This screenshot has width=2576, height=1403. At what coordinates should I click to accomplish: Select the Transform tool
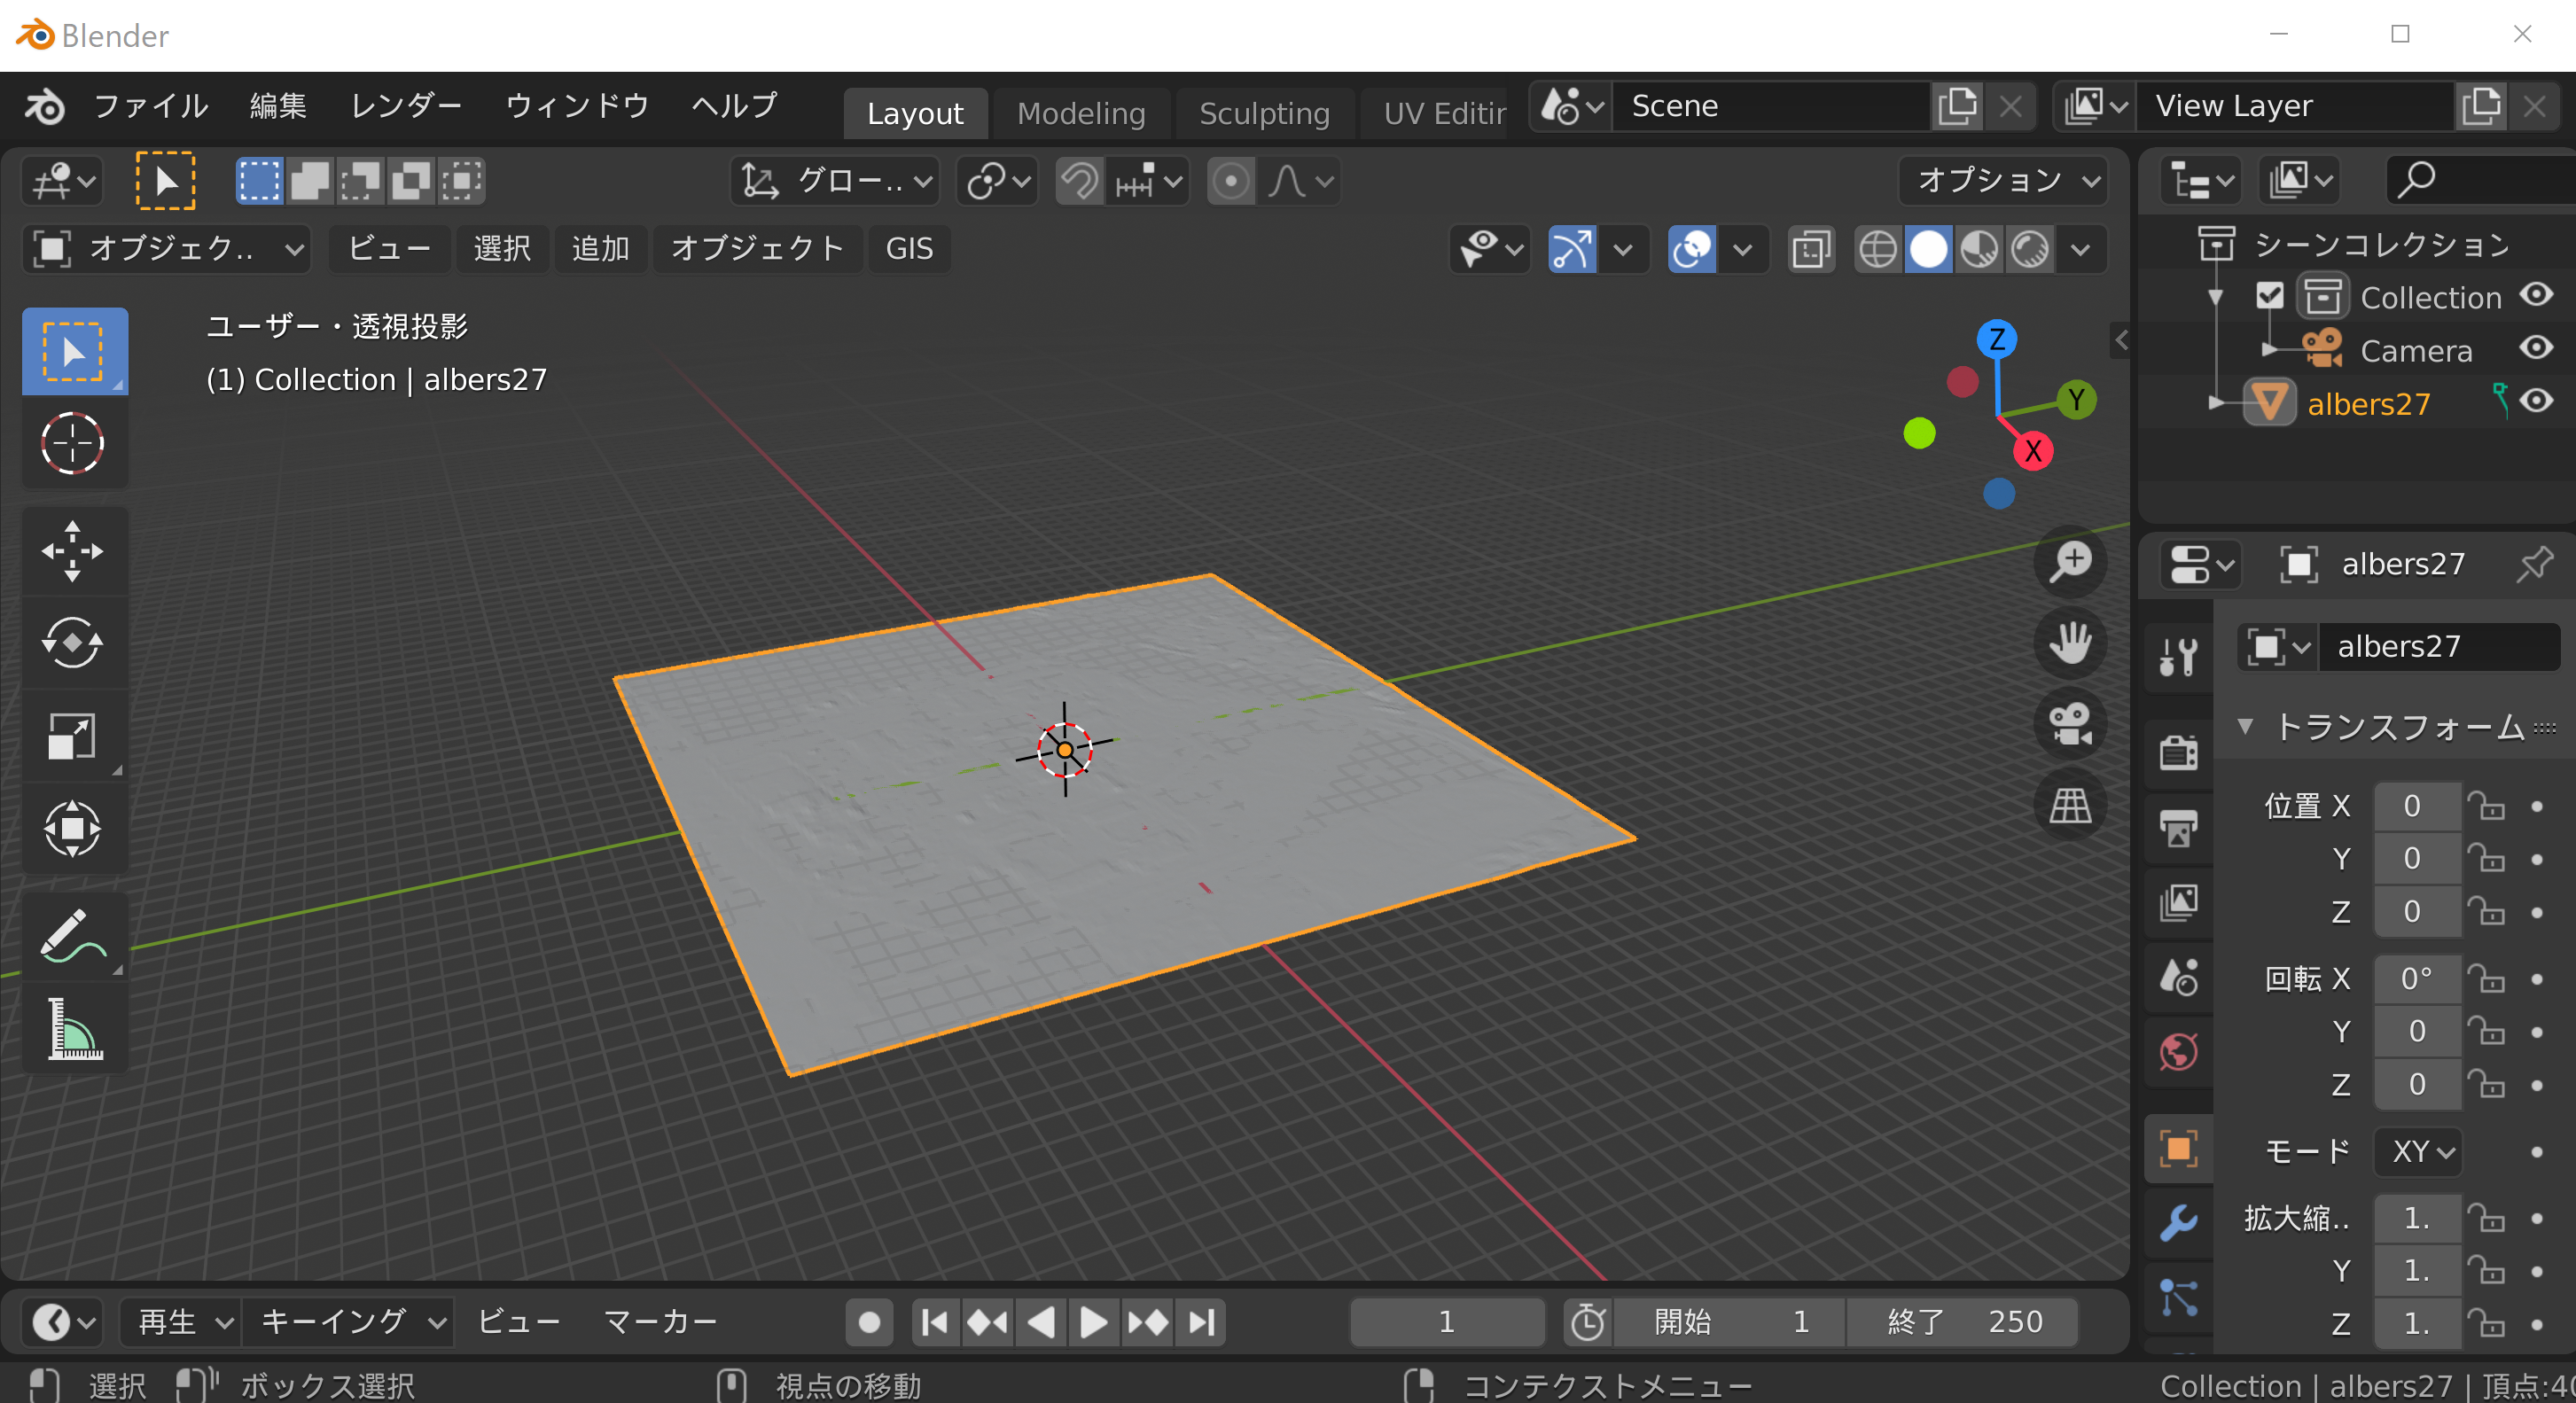coord(73,828)
